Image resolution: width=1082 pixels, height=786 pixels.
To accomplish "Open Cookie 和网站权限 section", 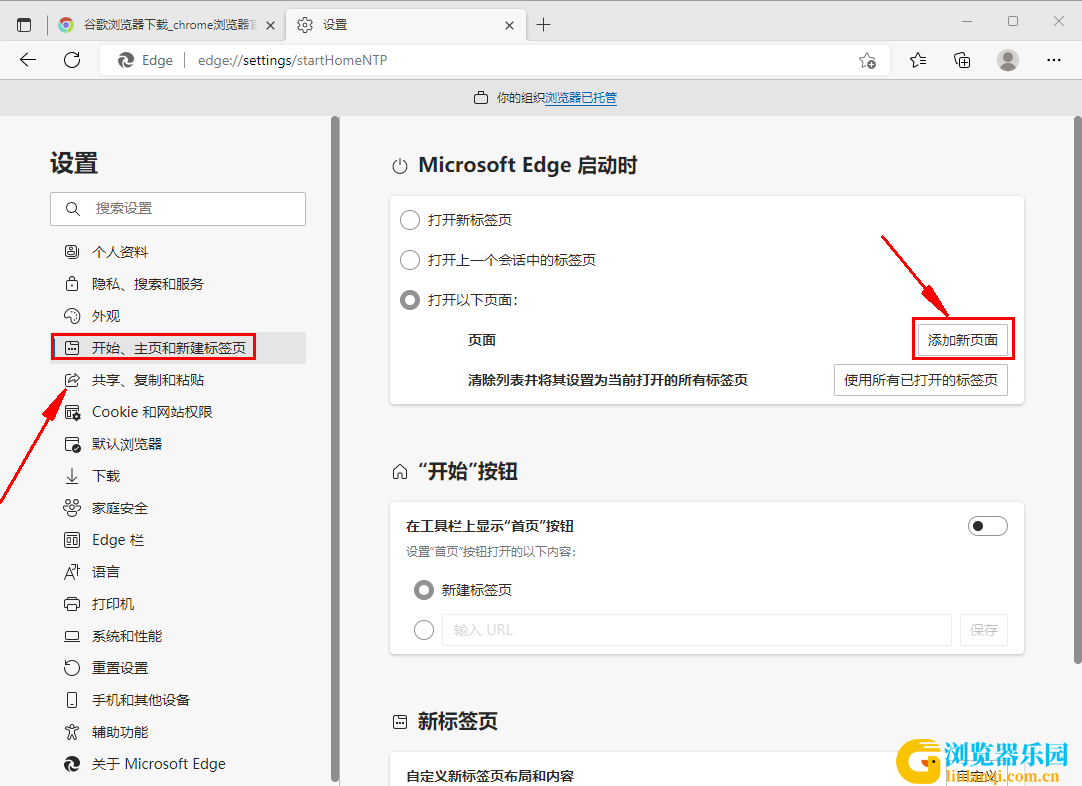I will pos(178,412).
